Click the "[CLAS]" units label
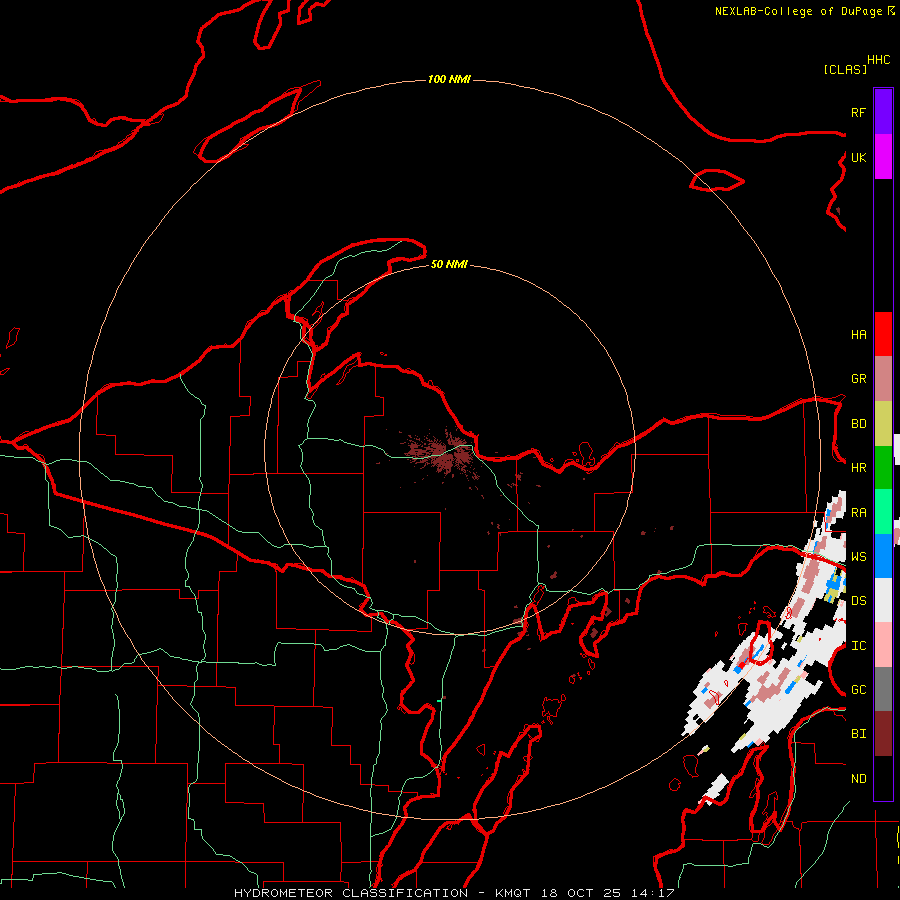900x900 pixels. coord(845,69)
